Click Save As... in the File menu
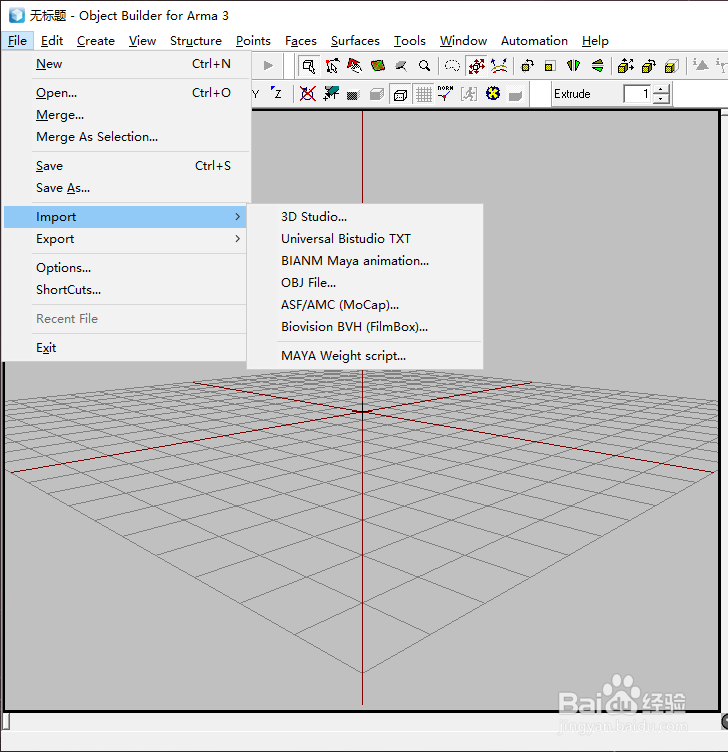 (127, 188)
